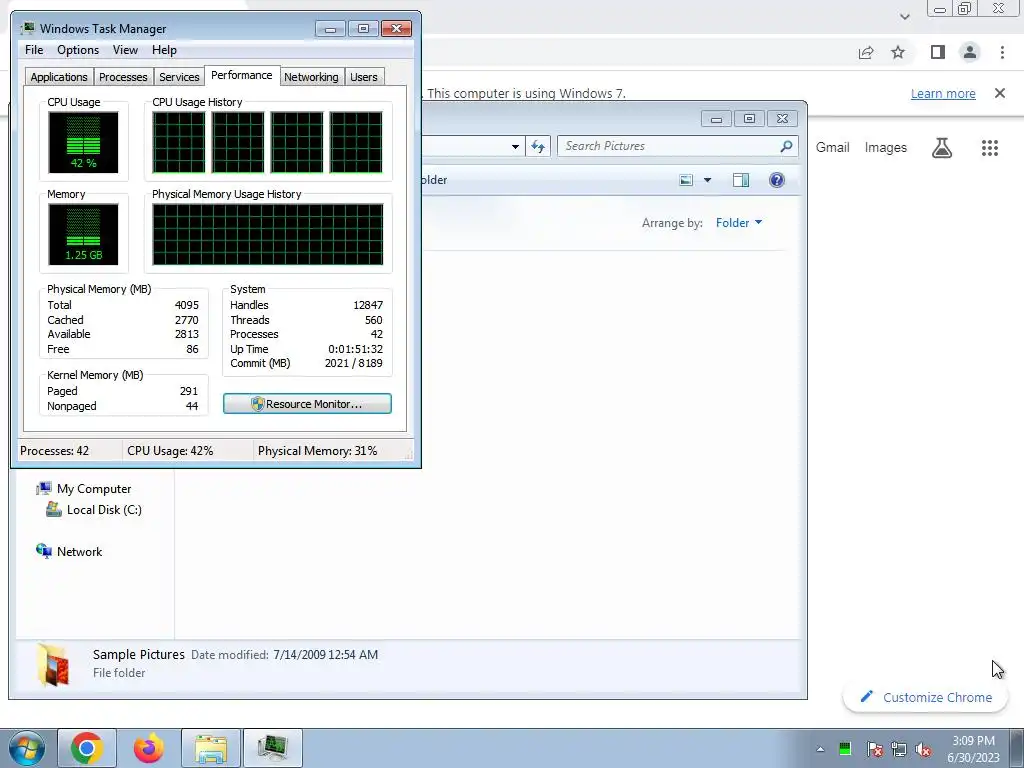
Task: Show hidden tray icons arrow
Action: [x=820, y=749]
